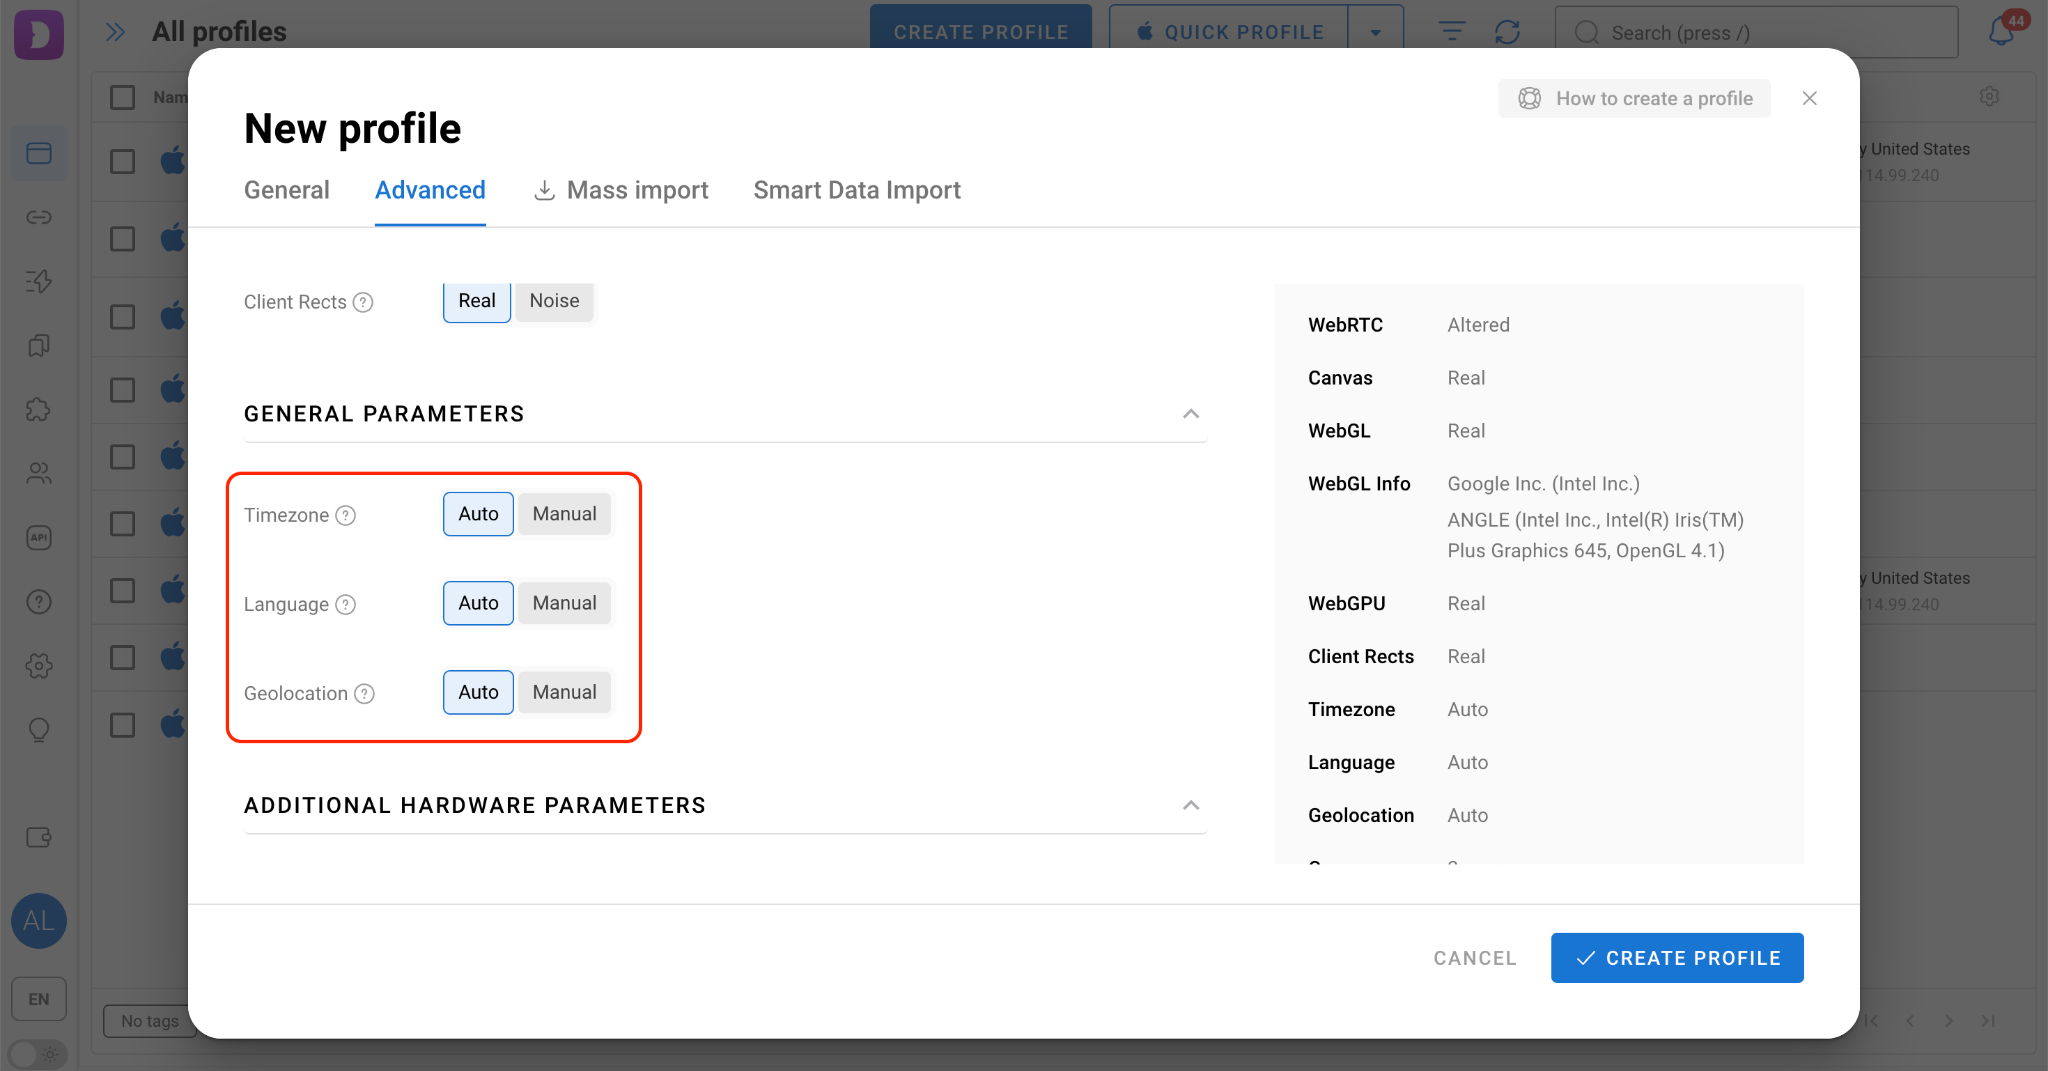The height and width of the screenshot is (1071, 2048).
Task: Collapse General Parameters section
Action: (1190, 414)
